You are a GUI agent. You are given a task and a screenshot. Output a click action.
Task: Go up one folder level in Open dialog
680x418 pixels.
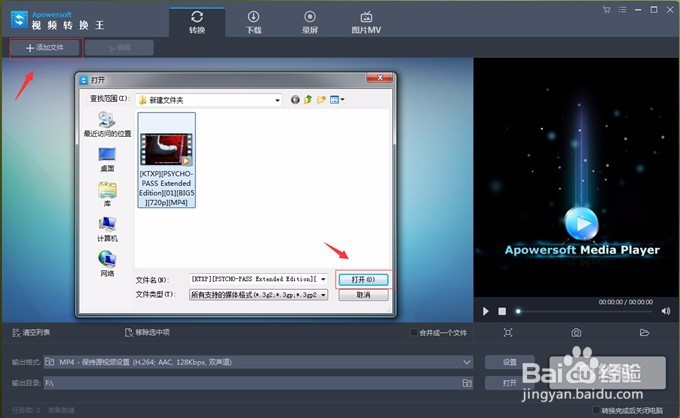pos(308,100)
